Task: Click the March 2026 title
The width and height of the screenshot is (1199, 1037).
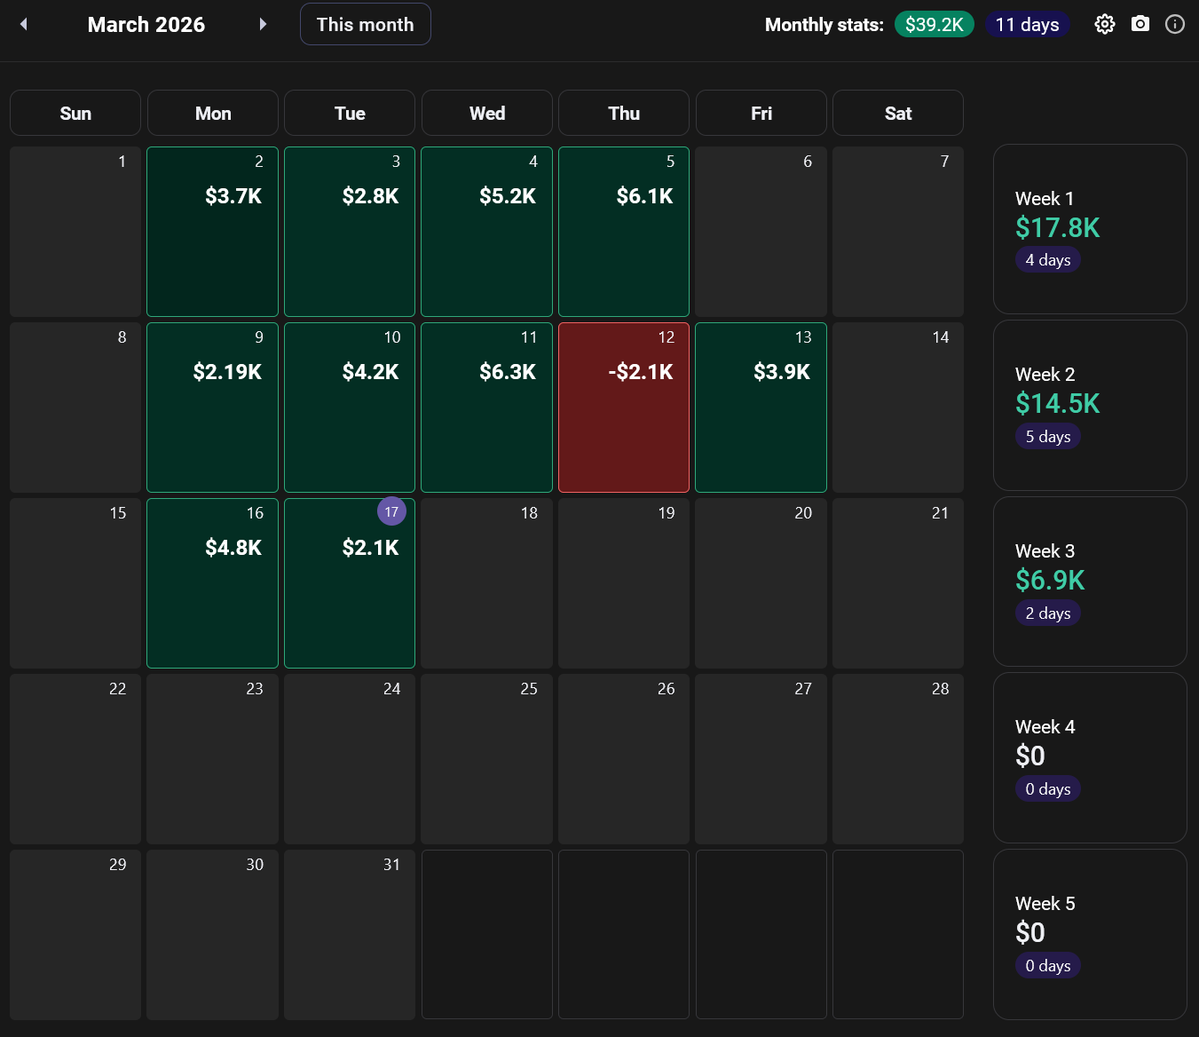Action: click(x=146, y=24)
